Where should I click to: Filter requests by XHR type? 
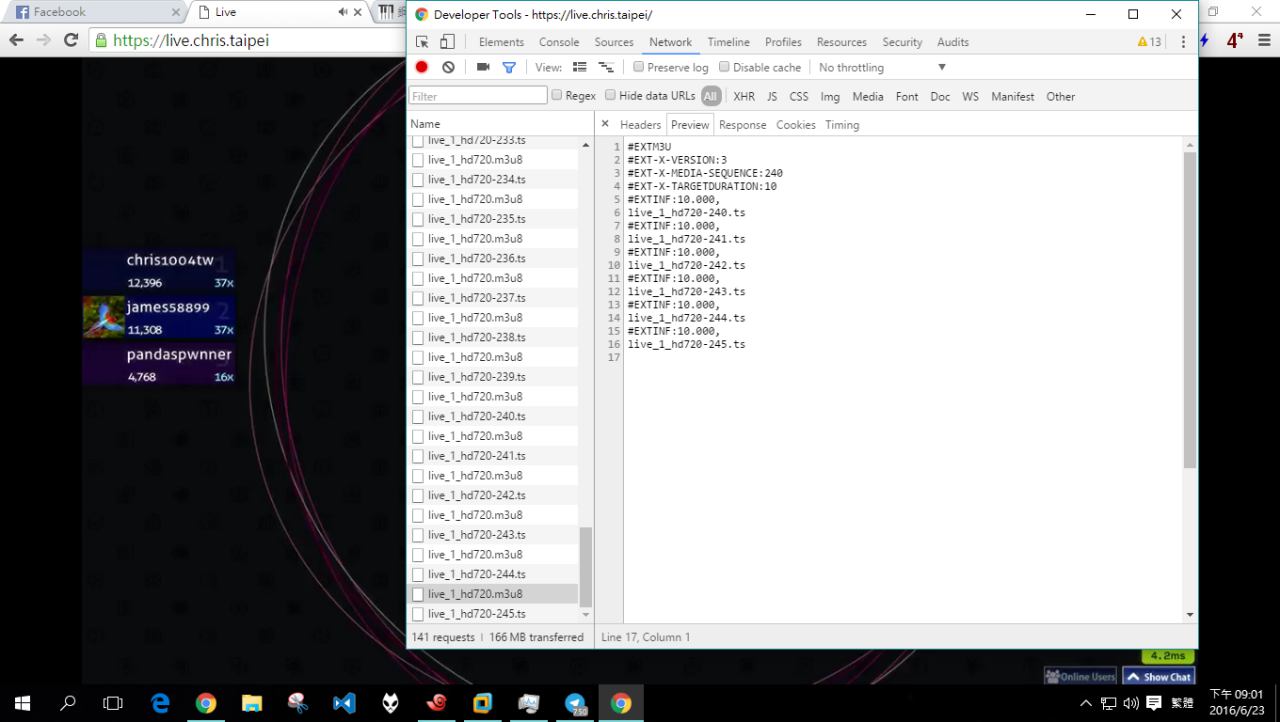tap(744, 97)
